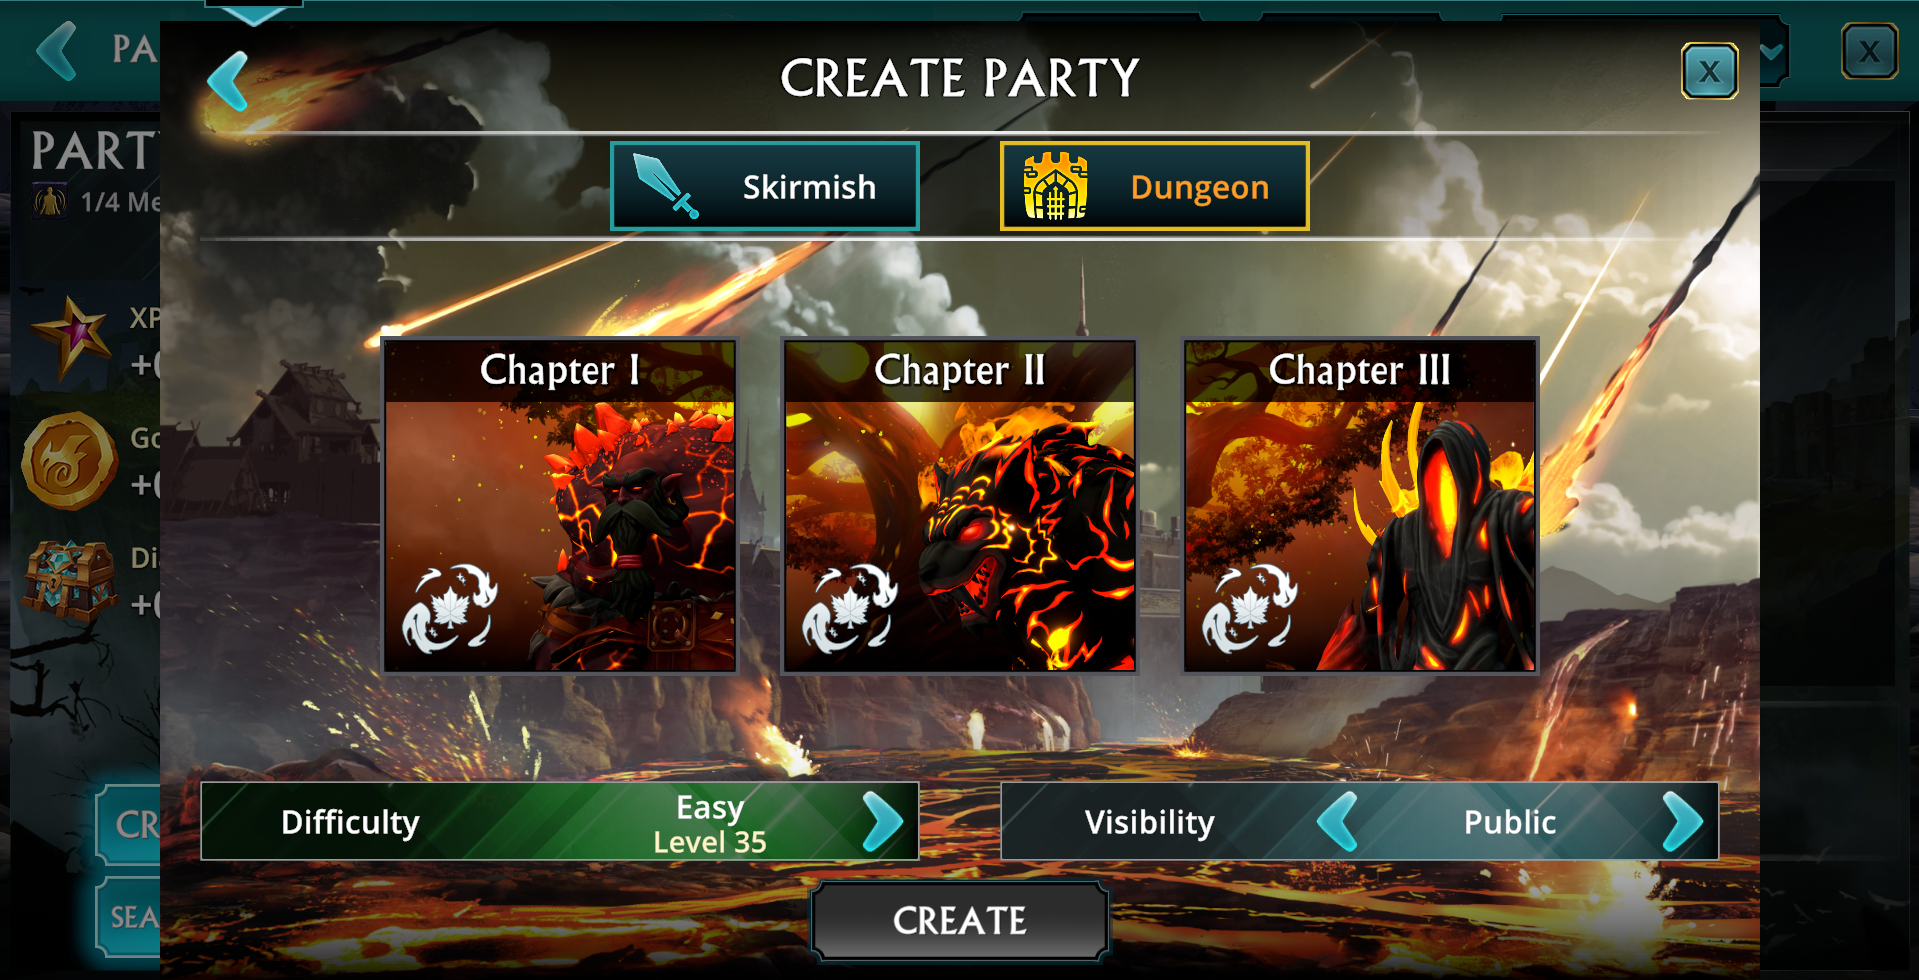
Task: Click the blue back arrow in Create Party
Action: click(228, 81)
